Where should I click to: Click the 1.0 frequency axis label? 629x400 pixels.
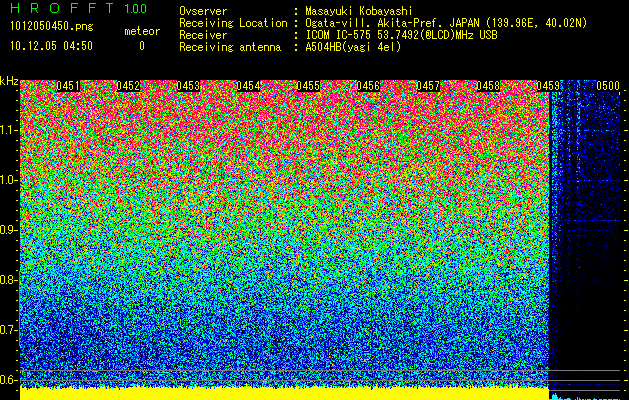[8, 180]
